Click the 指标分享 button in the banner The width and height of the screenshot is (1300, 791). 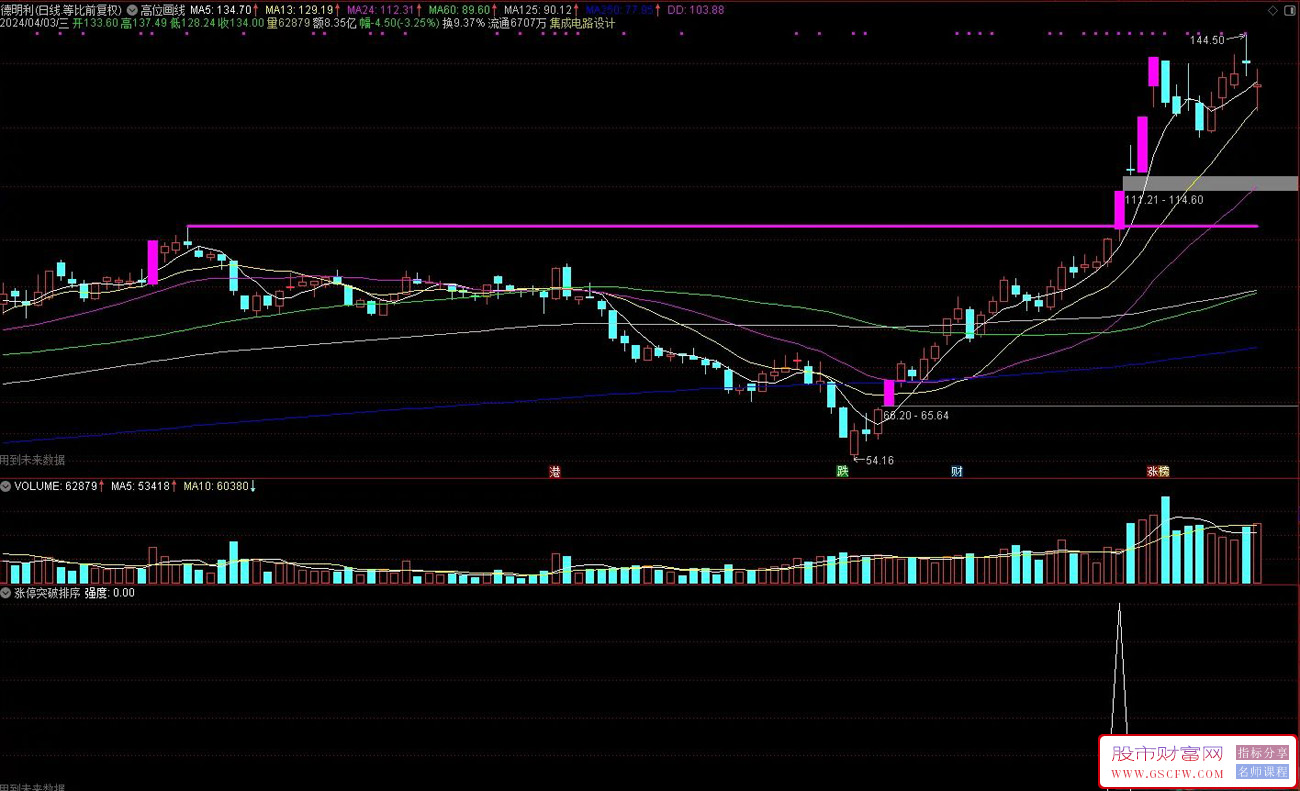coord(1263,753)
